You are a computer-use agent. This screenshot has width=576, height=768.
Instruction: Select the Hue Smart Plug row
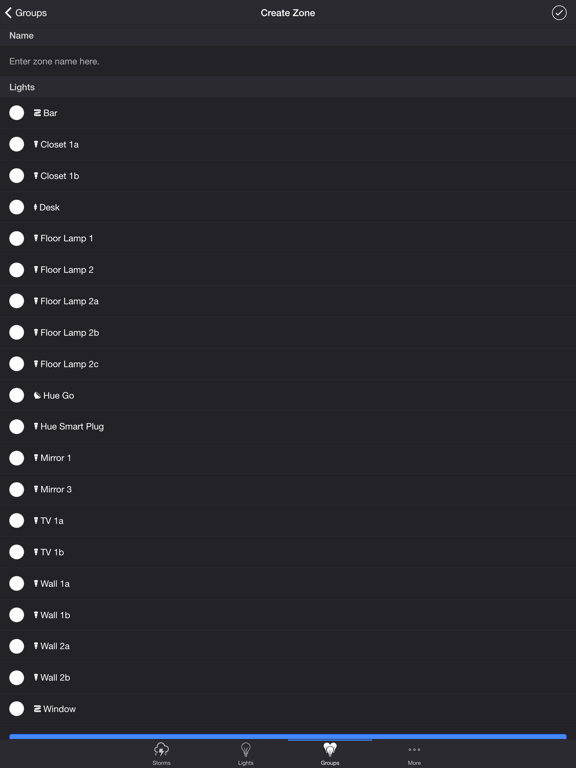pyautogui.click(x=288, y=427)
